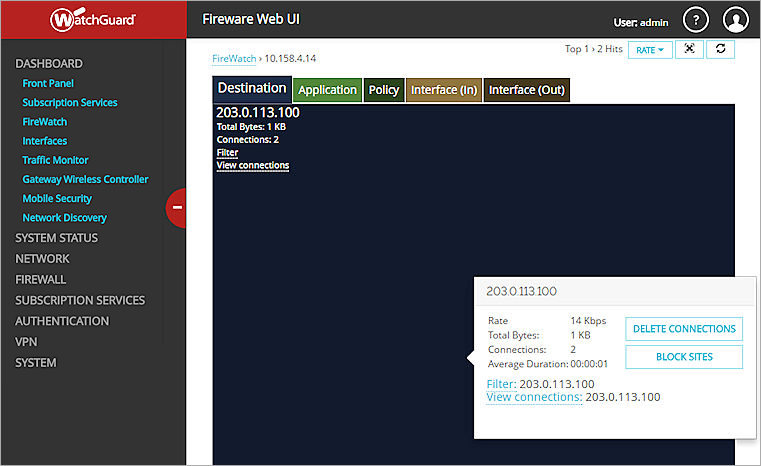Open Subscription Services under Dashboard
Screen dimensions: 761x466
[x=70, y=103]
